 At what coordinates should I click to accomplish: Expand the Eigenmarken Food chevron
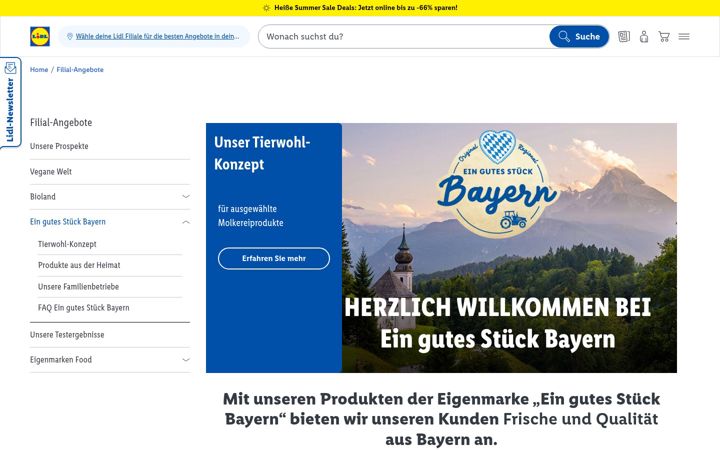186,360
